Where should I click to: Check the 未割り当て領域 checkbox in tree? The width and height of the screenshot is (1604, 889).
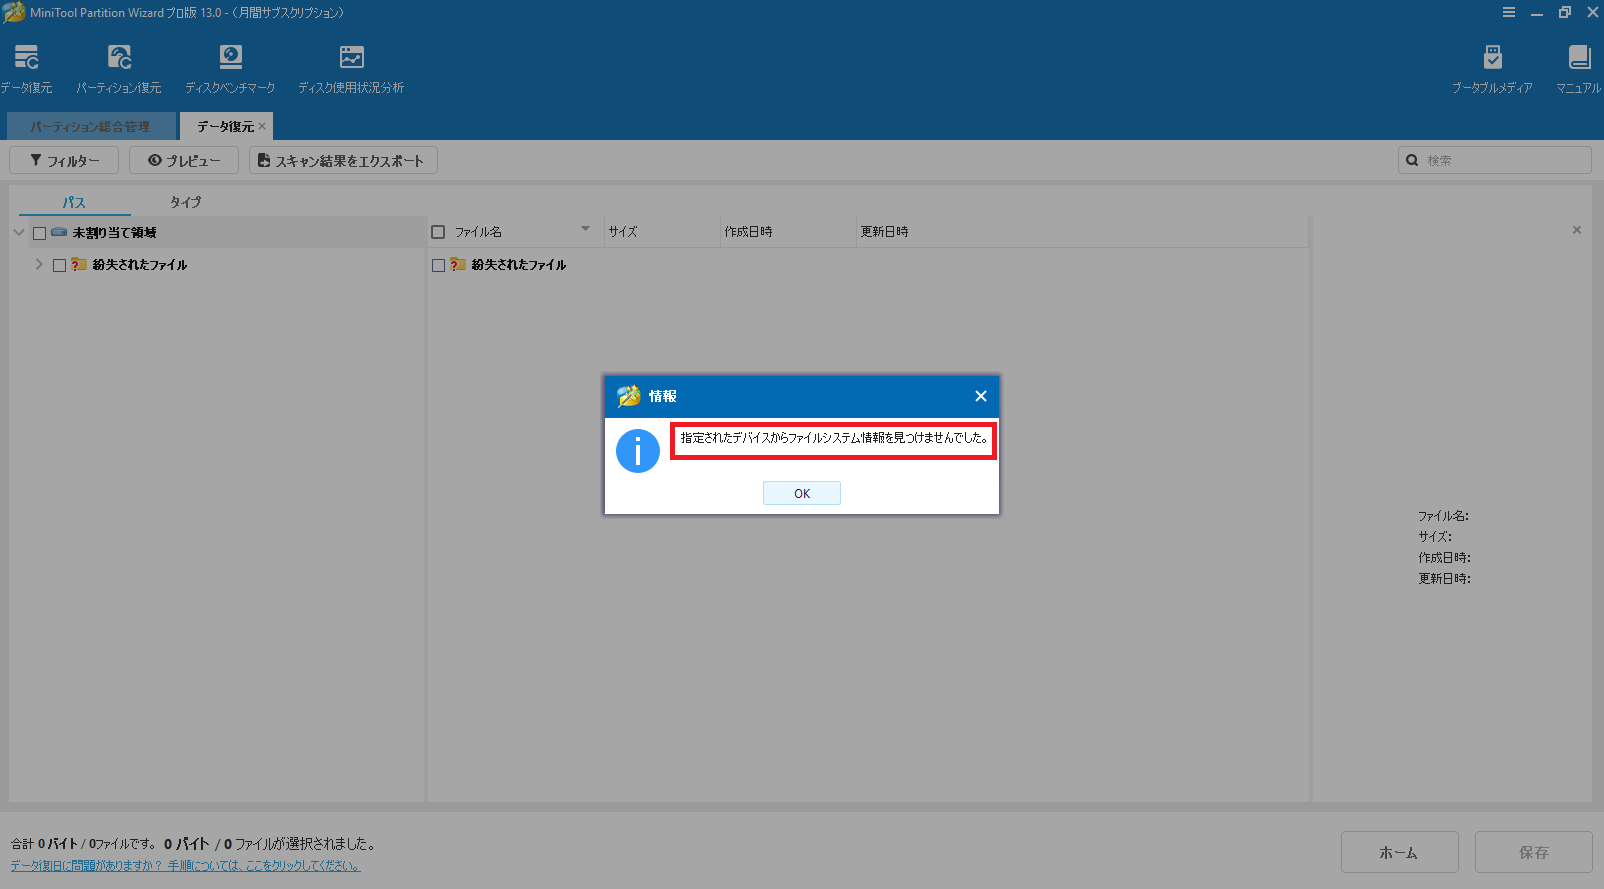click(x=40, y=233)
